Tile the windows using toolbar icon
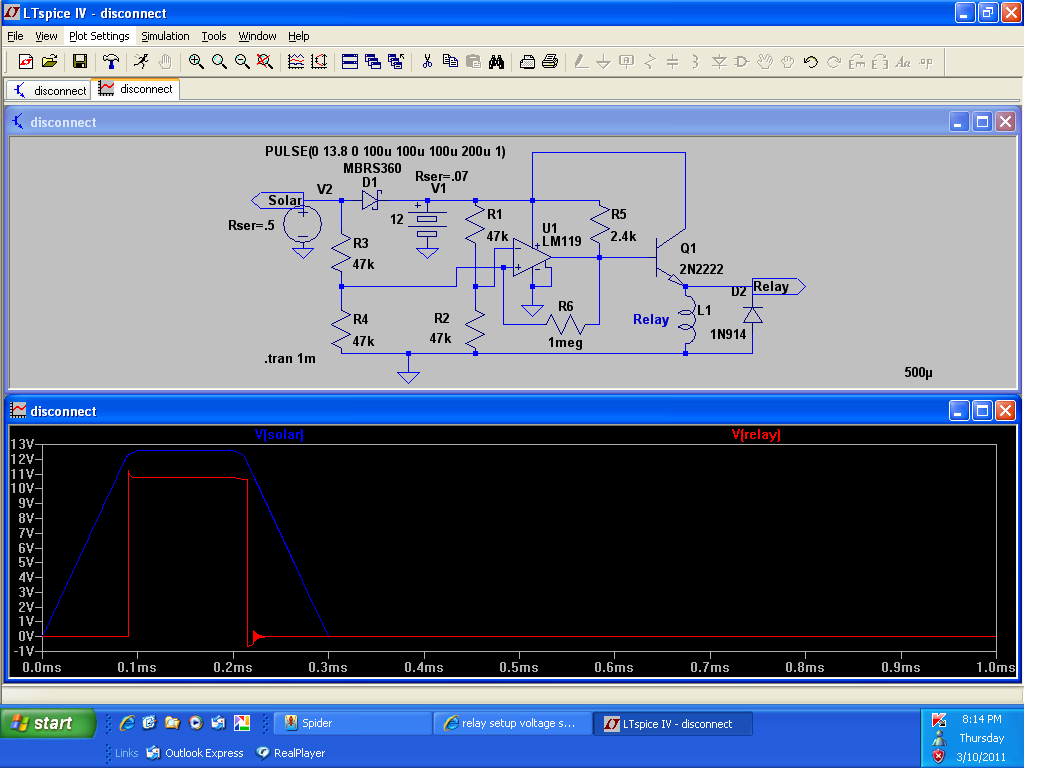This screenshot has height=770, width=1042. tap(350, 62)
